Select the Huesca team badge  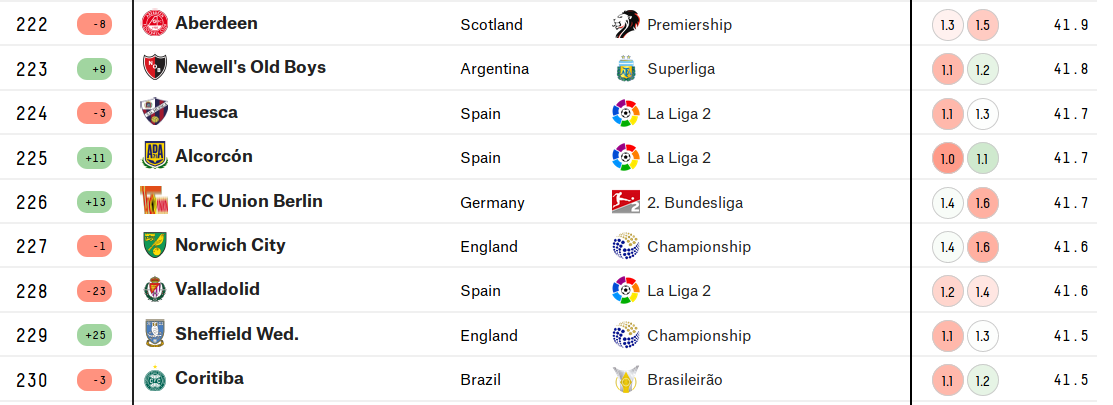point(155,112)
